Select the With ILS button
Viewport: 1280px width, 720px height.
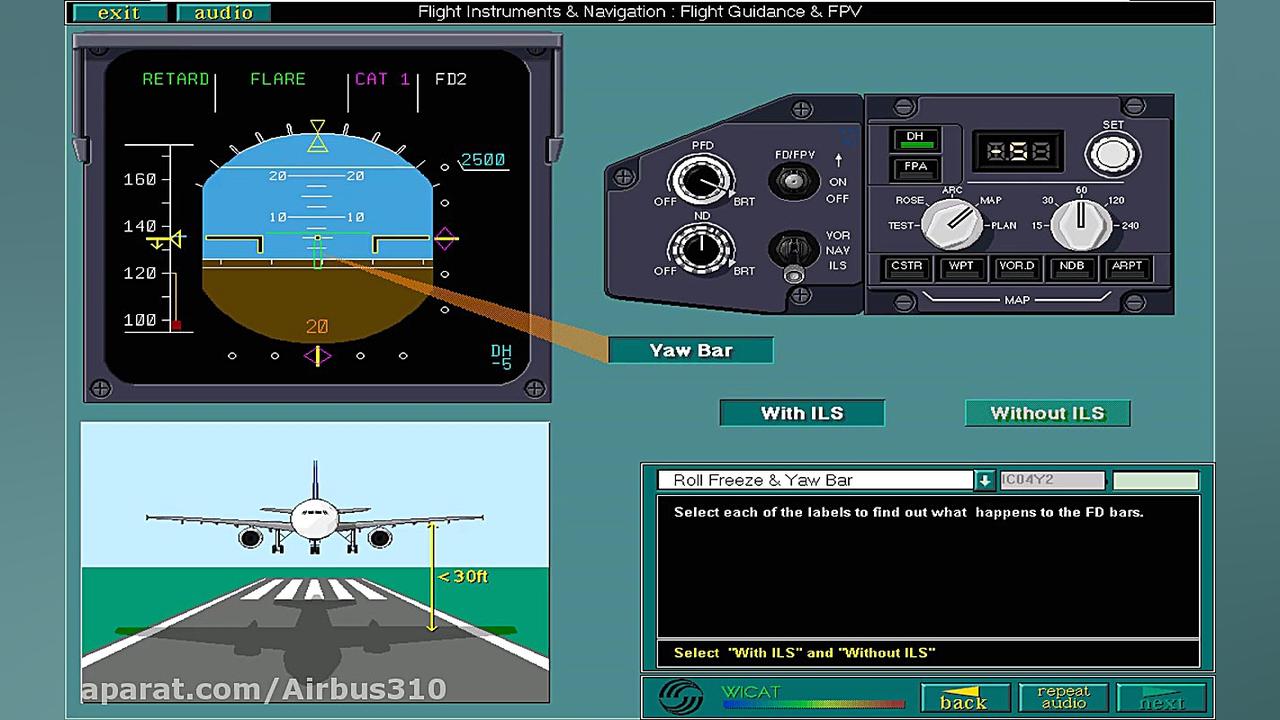click(801, 412)
